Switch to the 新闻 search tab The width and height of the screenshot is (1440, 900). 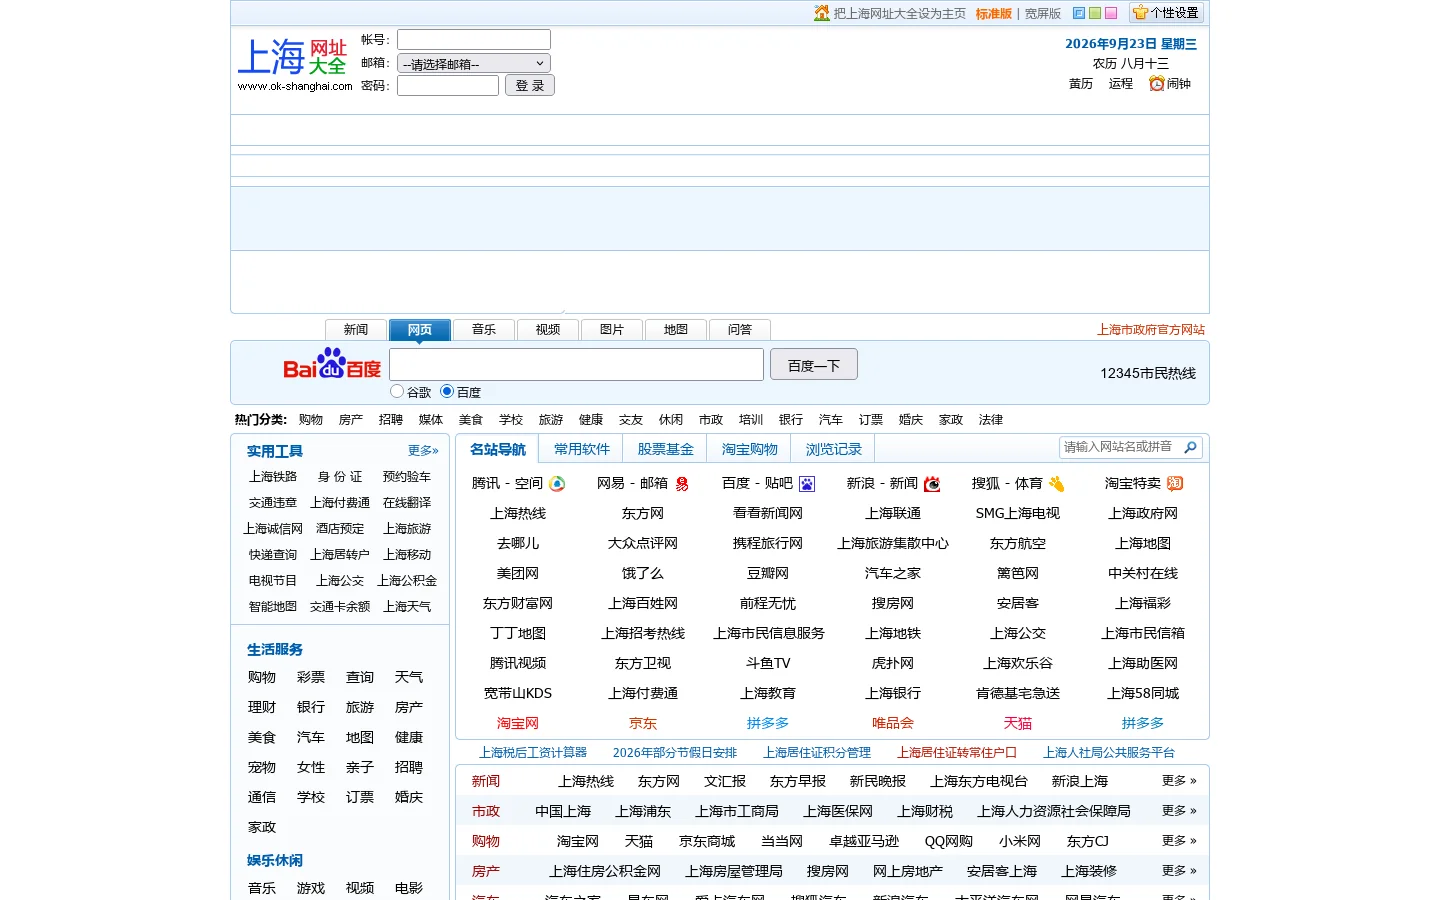coord(356,330)
